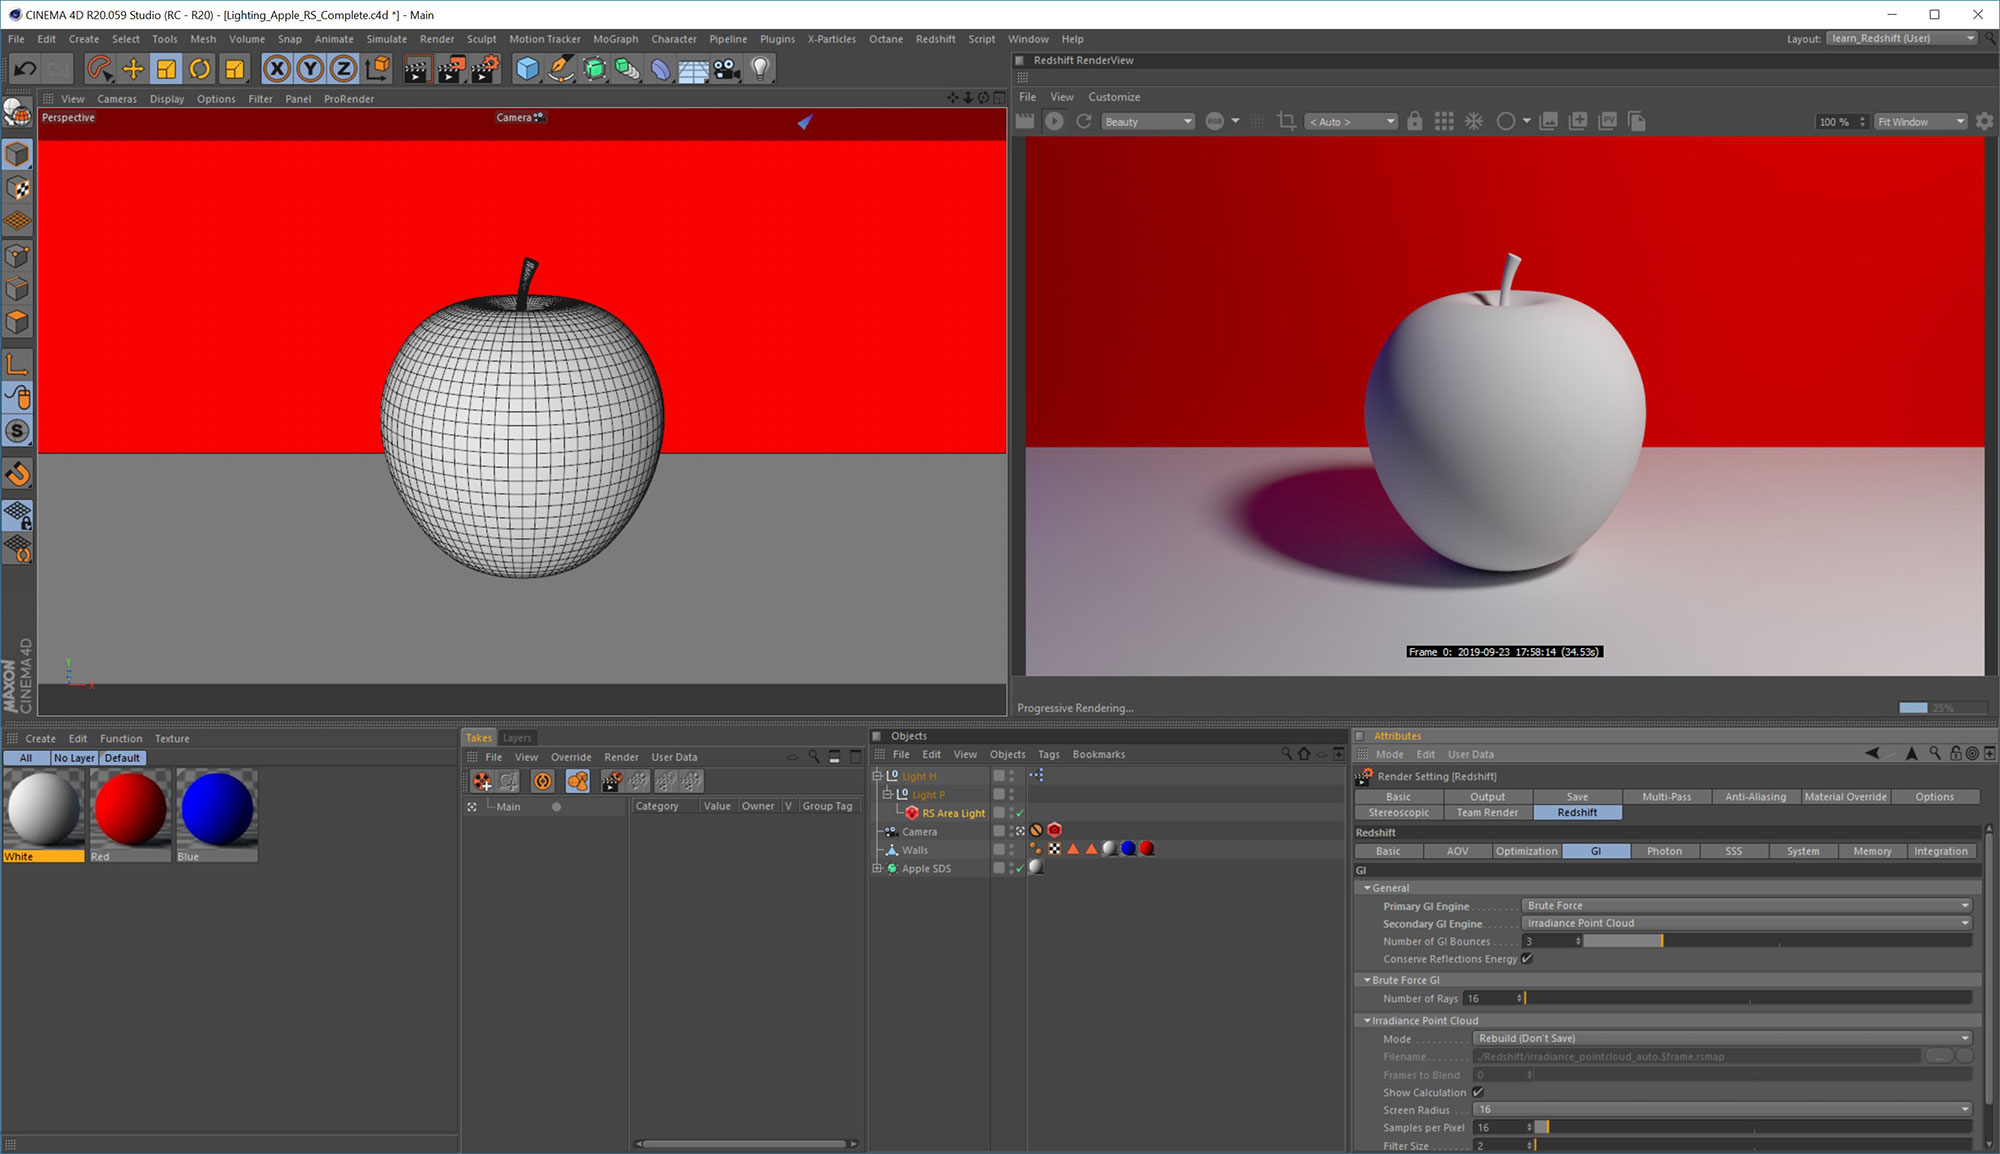Lock the X axis icon
Image resolution: width=2000 pixels, height=1154 pixels.
point(277,68)
